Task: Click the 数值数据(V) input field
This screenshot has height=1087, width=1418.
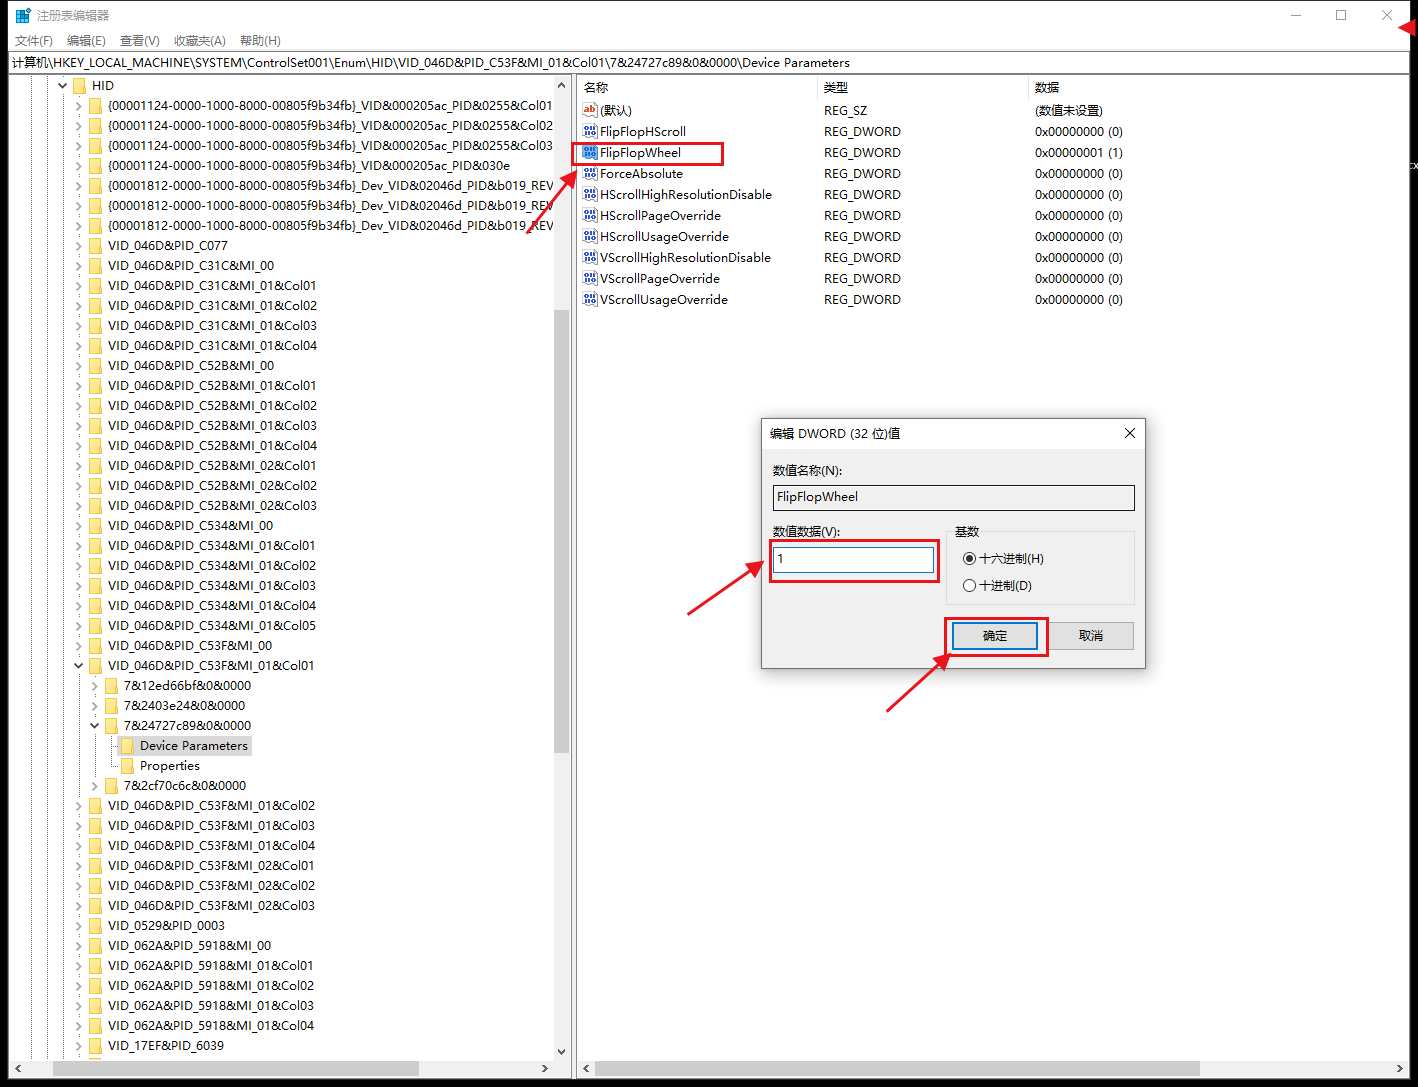Action: 853,559
